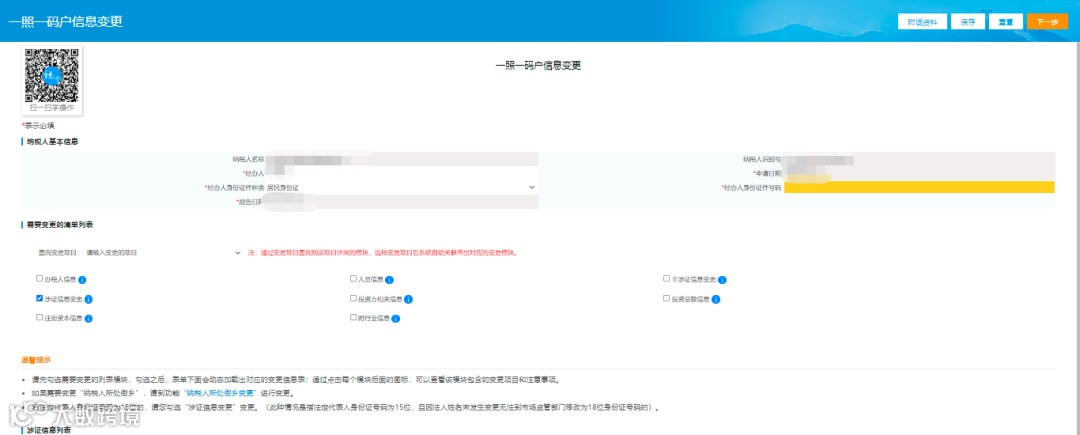The image size is (1080, 435).
Task: Check the 注册资本信息 checkbox
Action: click(x=39, y=318)
